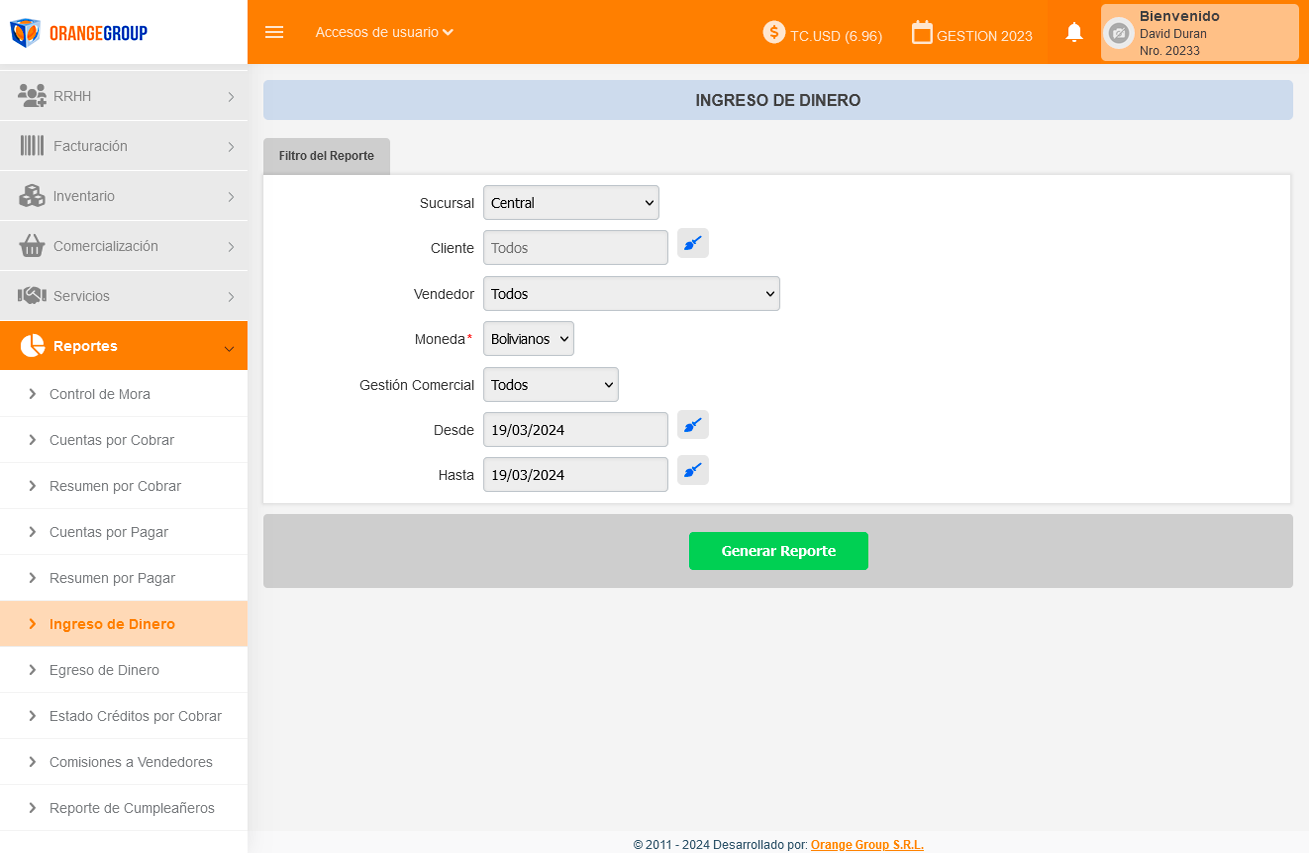Click the dollar exchange rate icon
1309x853 pixels.
pos(774,32)
